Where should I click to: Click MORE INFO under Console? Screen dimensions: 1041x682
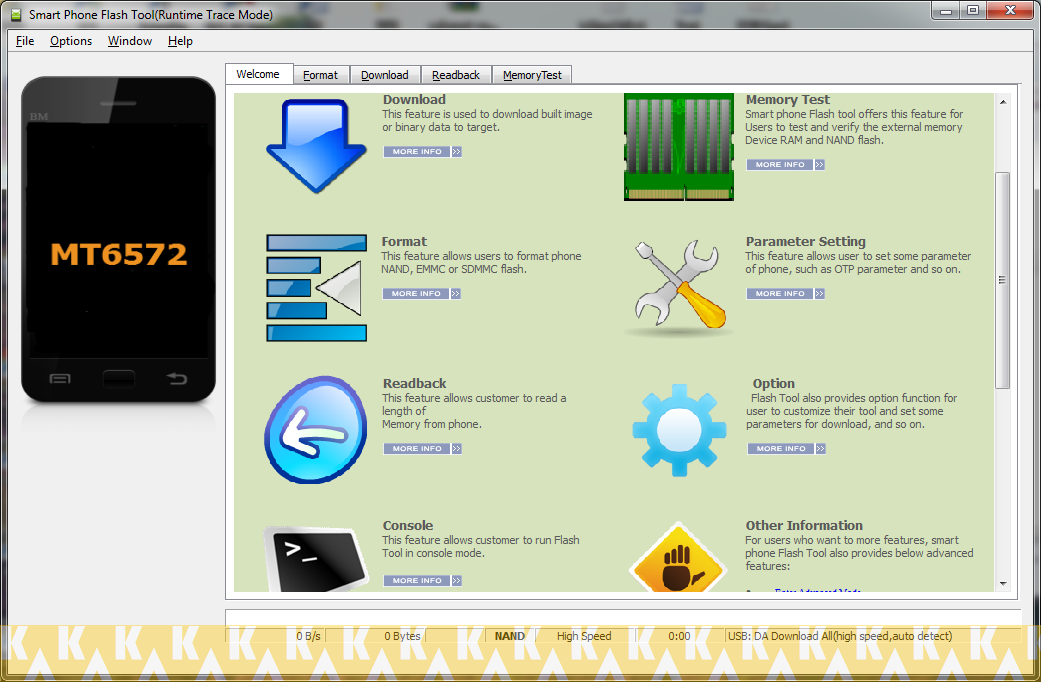(x=423, y=580)
